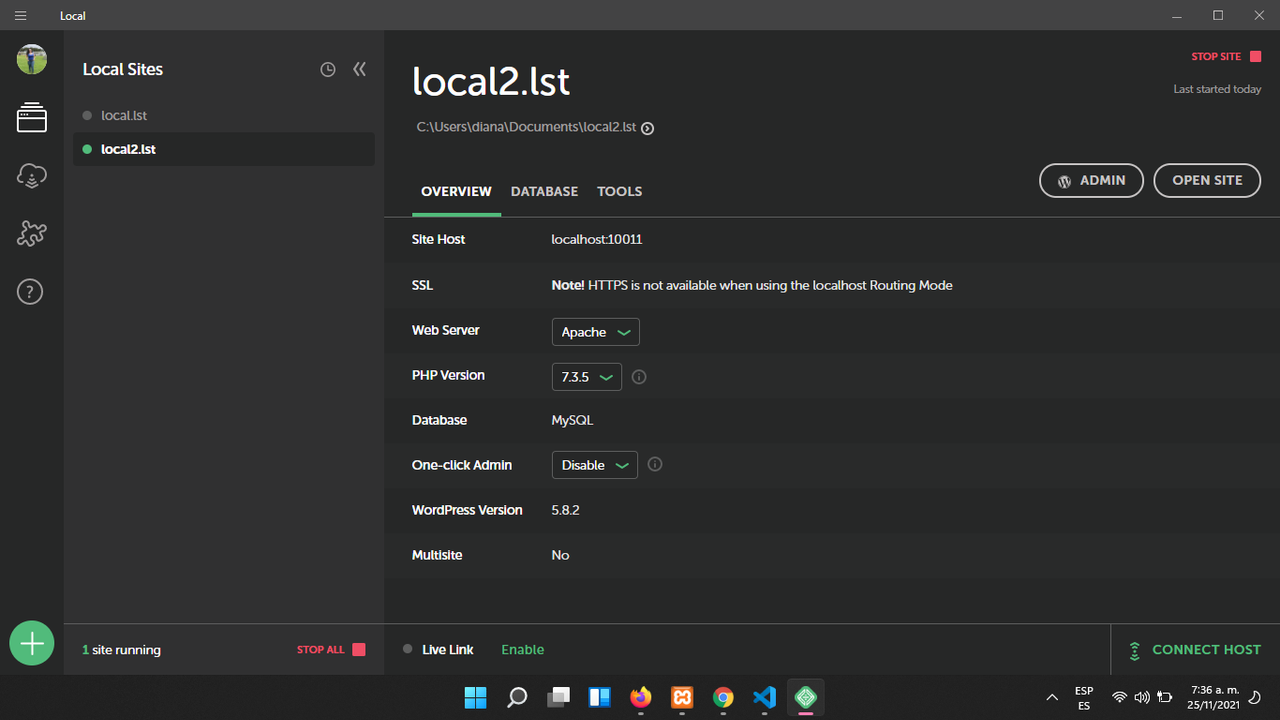1280x720 pixels.
Task: Open the Local Sites icon in sidebar
Action: point(32,118)
